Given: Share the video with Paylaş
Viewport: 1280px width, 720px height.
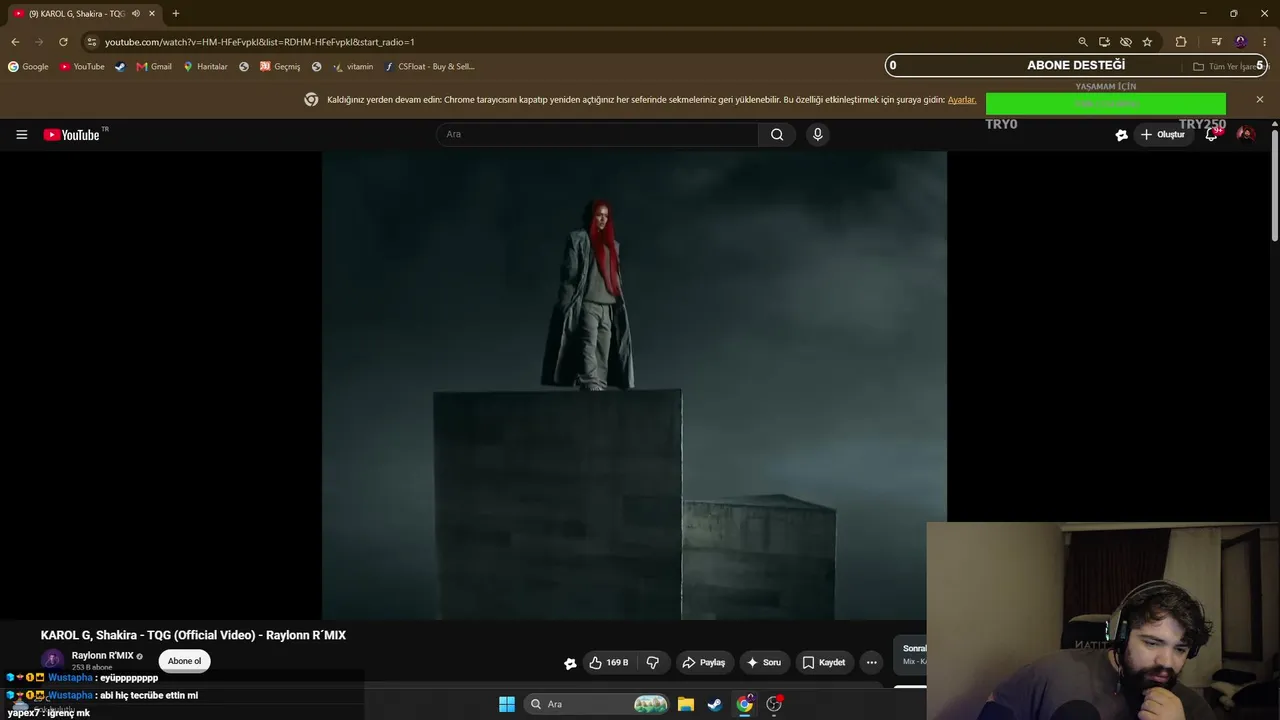Looking at the screenshot, I should click(x=704, y=662).
